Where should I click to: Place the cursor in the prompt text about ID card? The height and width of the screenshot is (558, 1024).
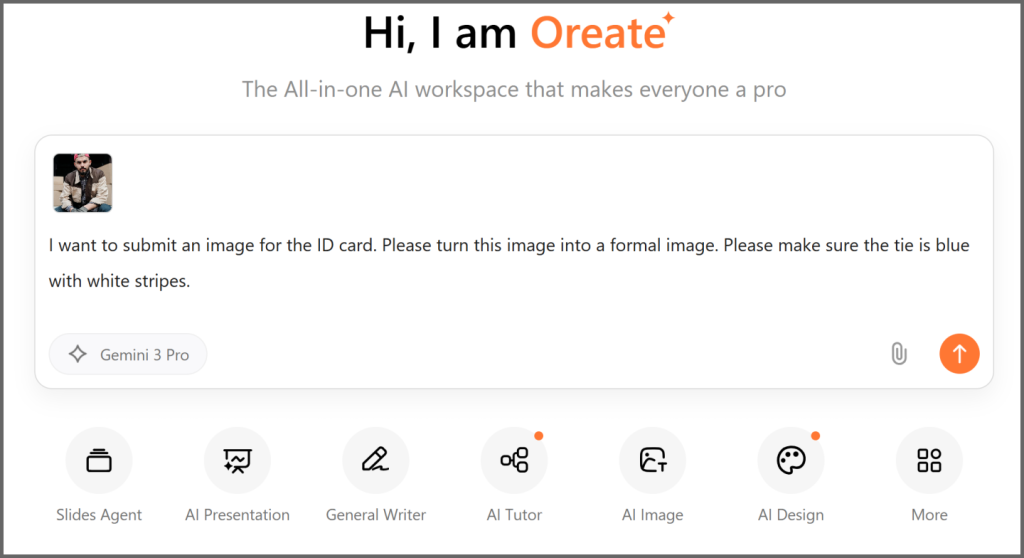(509, 263)
